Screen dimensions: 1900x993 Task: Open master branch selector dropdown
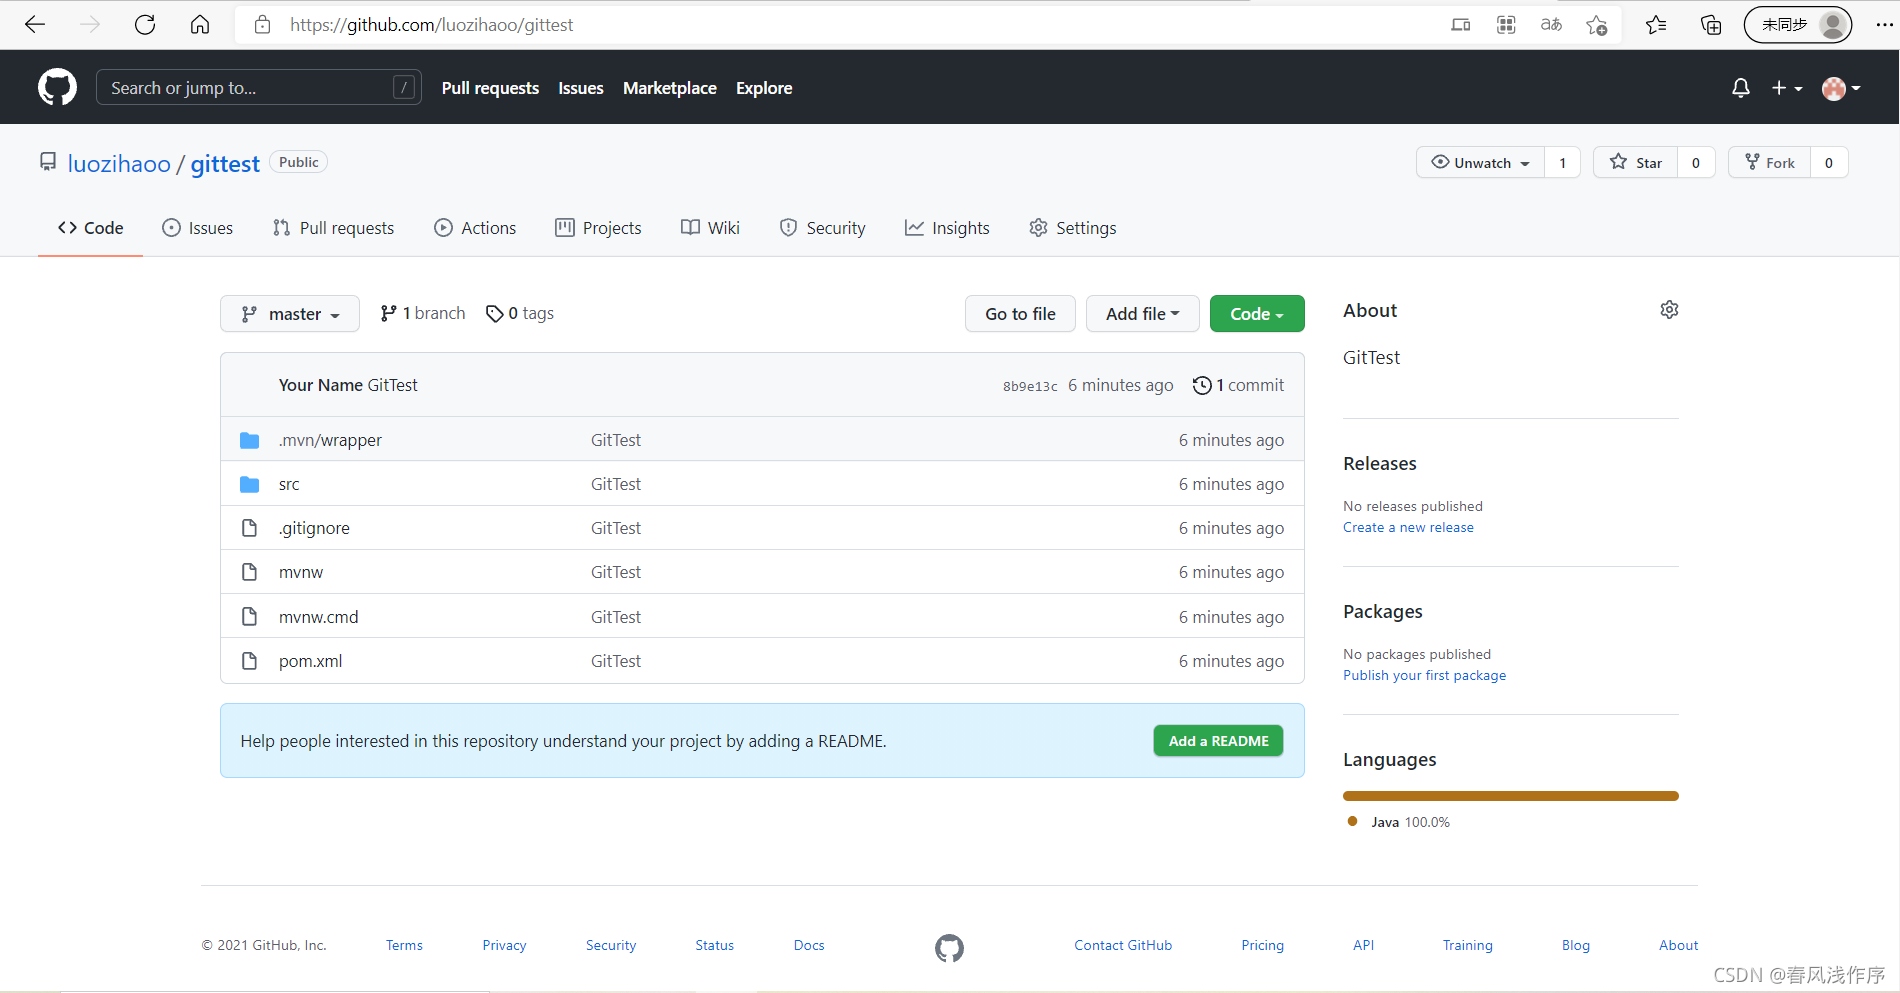pyautogui.click(x=290, y=314)
